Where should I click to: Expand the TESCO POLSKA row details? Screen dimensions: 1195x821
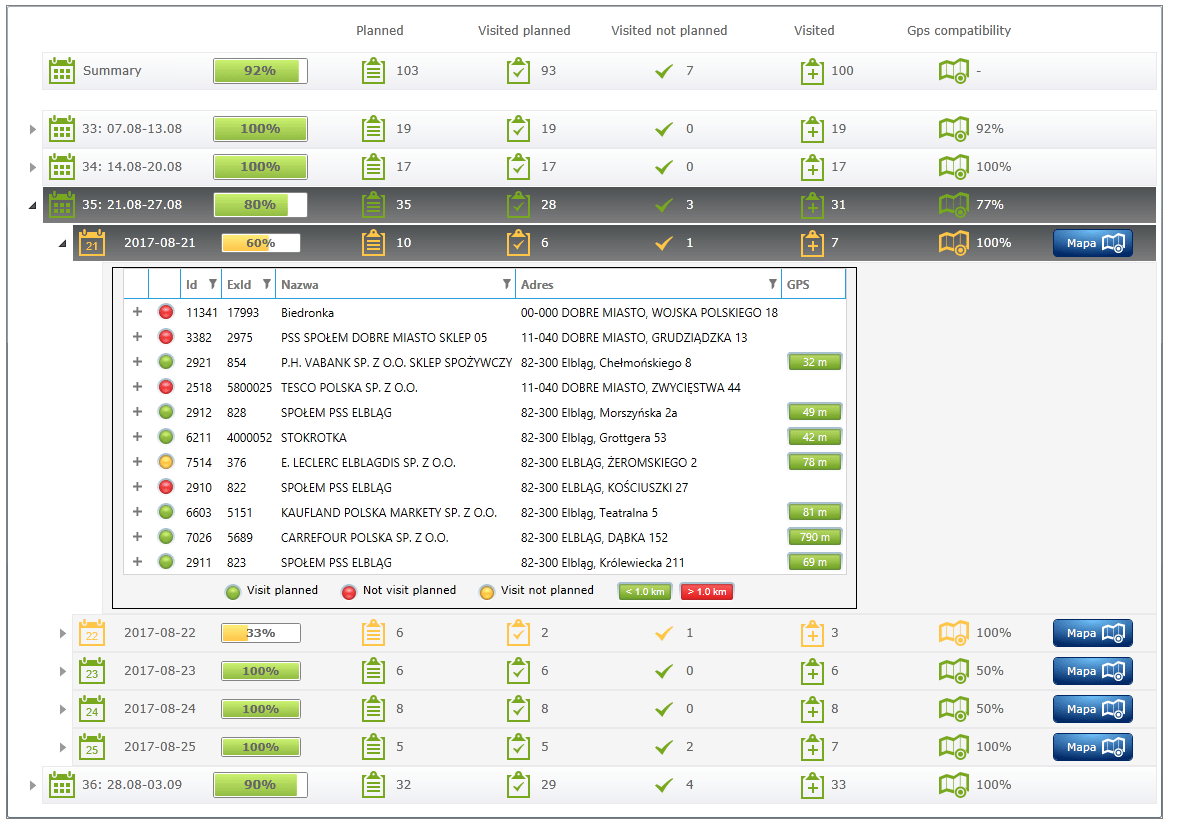(137, 388)
